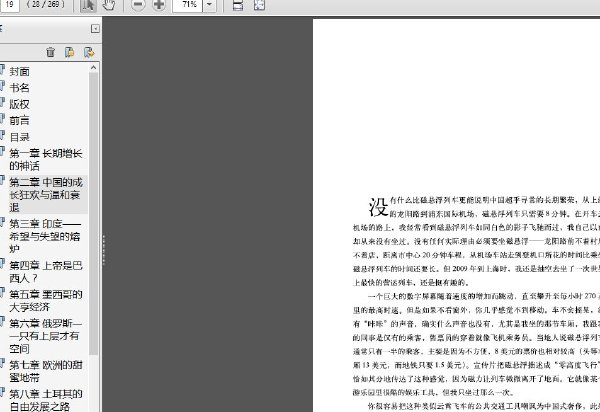The height and width of the screenshot is (412, 600).
Task: Jump to 第四章 上帝是巴西人？
Action: pyautogui.click(x=46, y=272)
